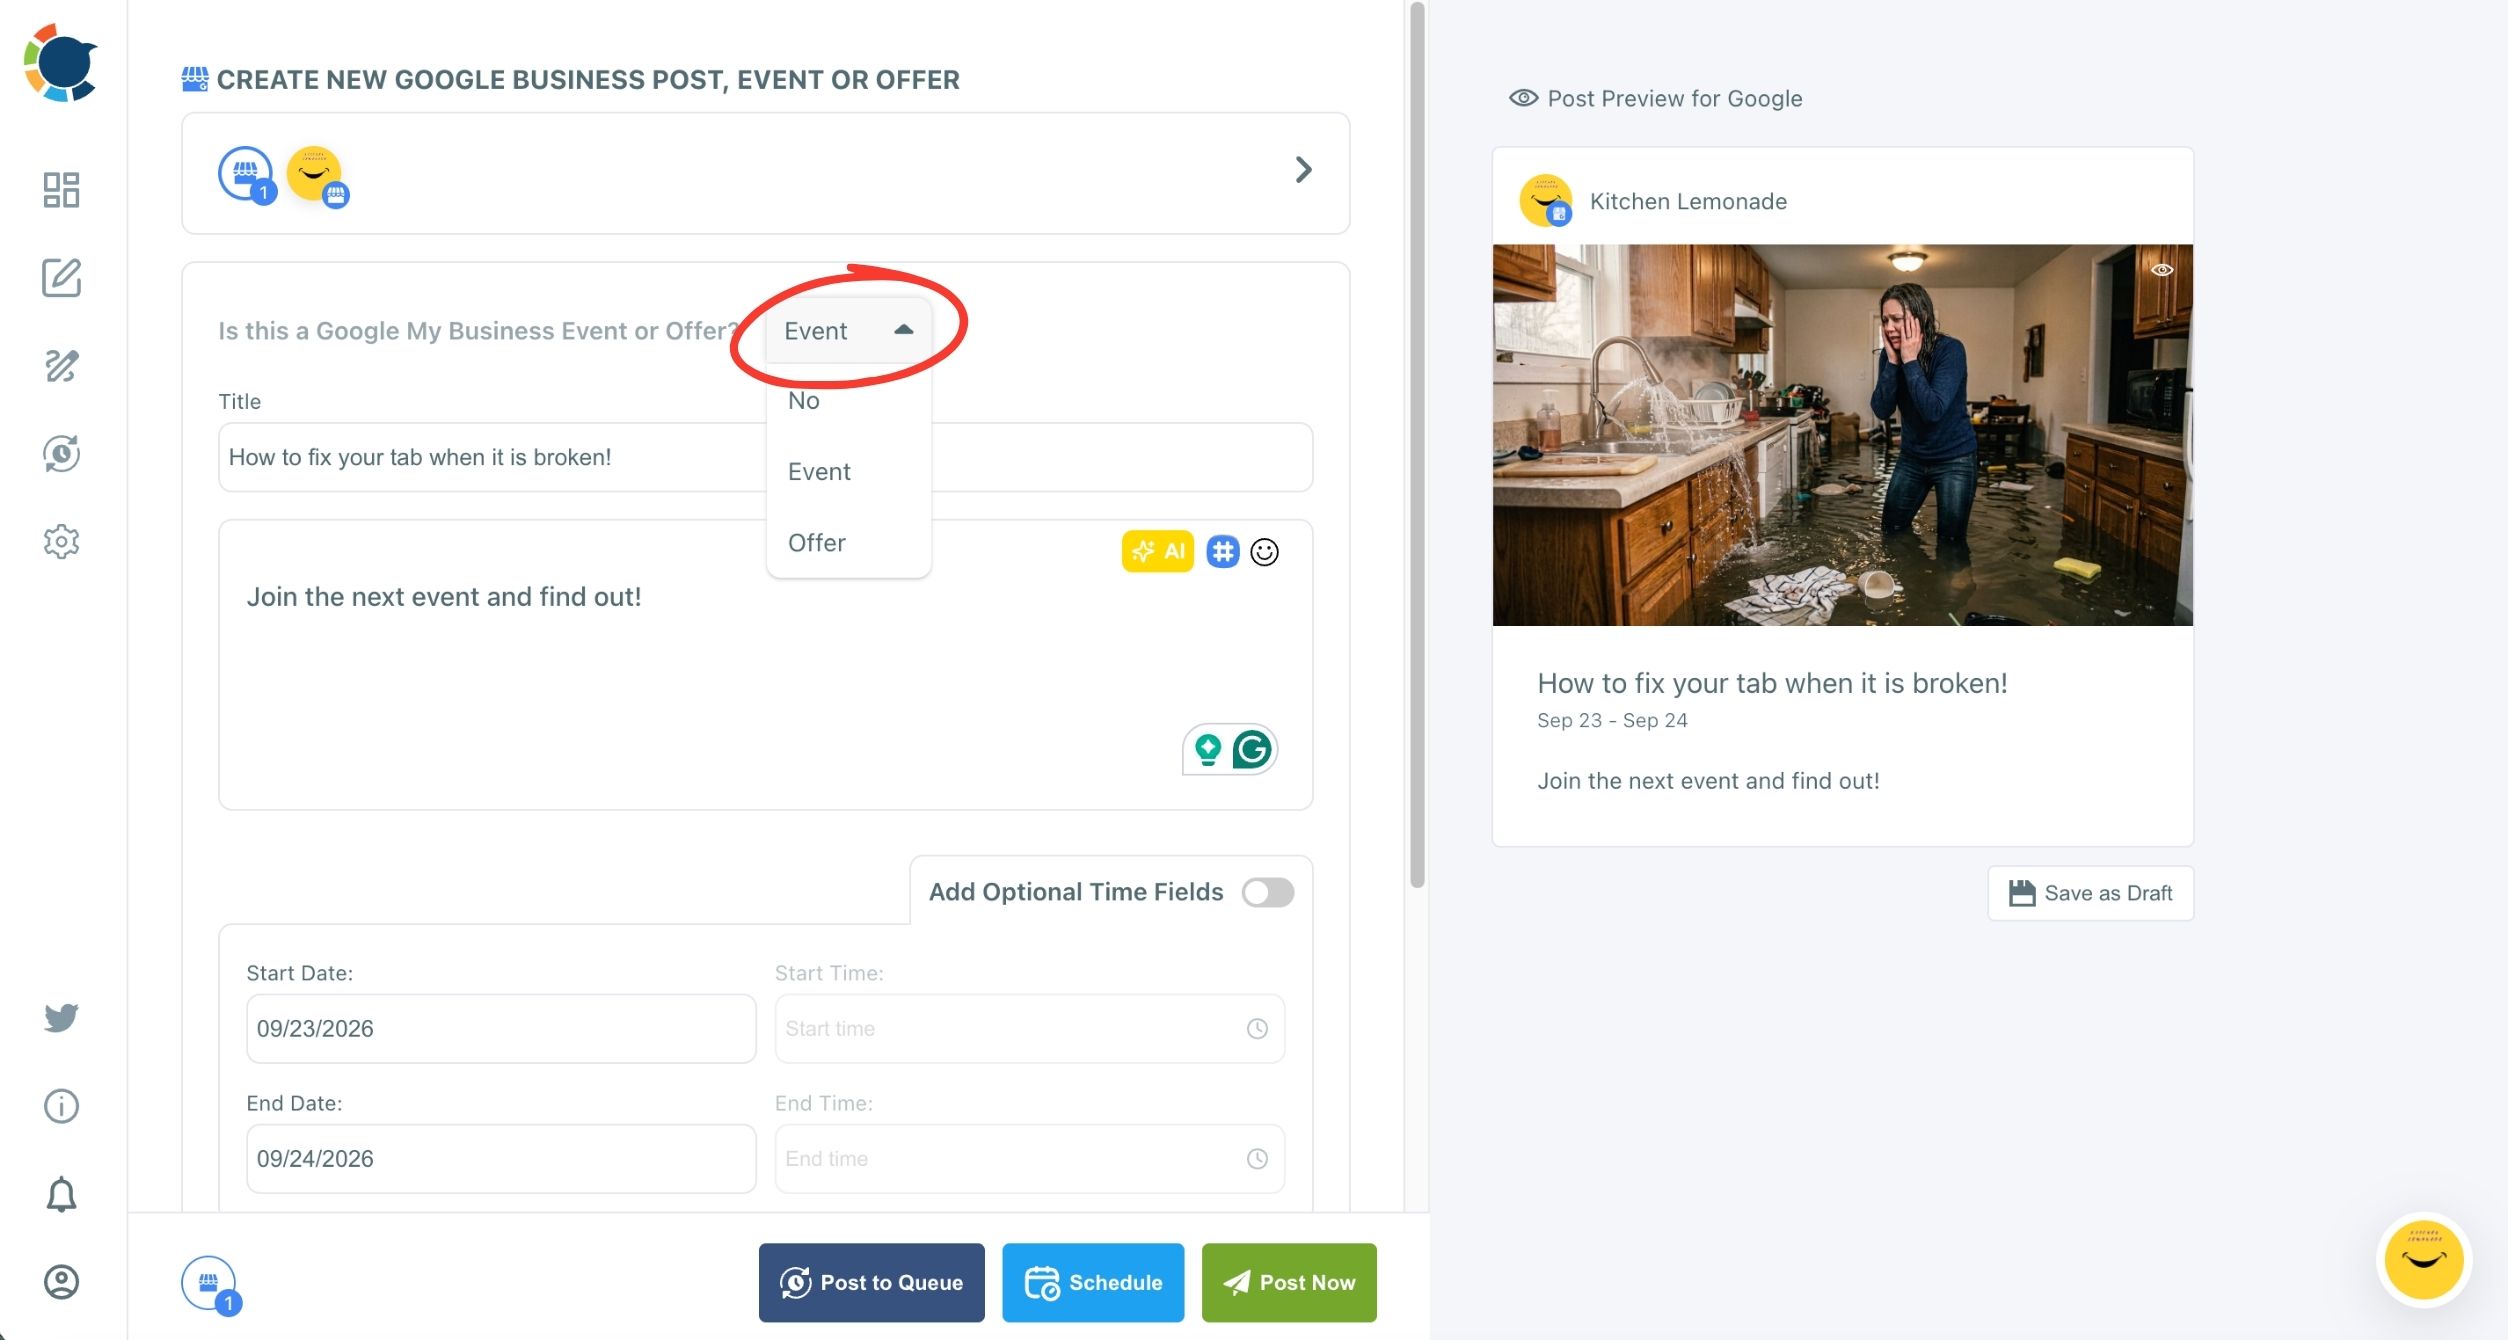2508x1341 pixels.
Task: Open the hashtag suggestions icon
Action: click(1222, 551)
